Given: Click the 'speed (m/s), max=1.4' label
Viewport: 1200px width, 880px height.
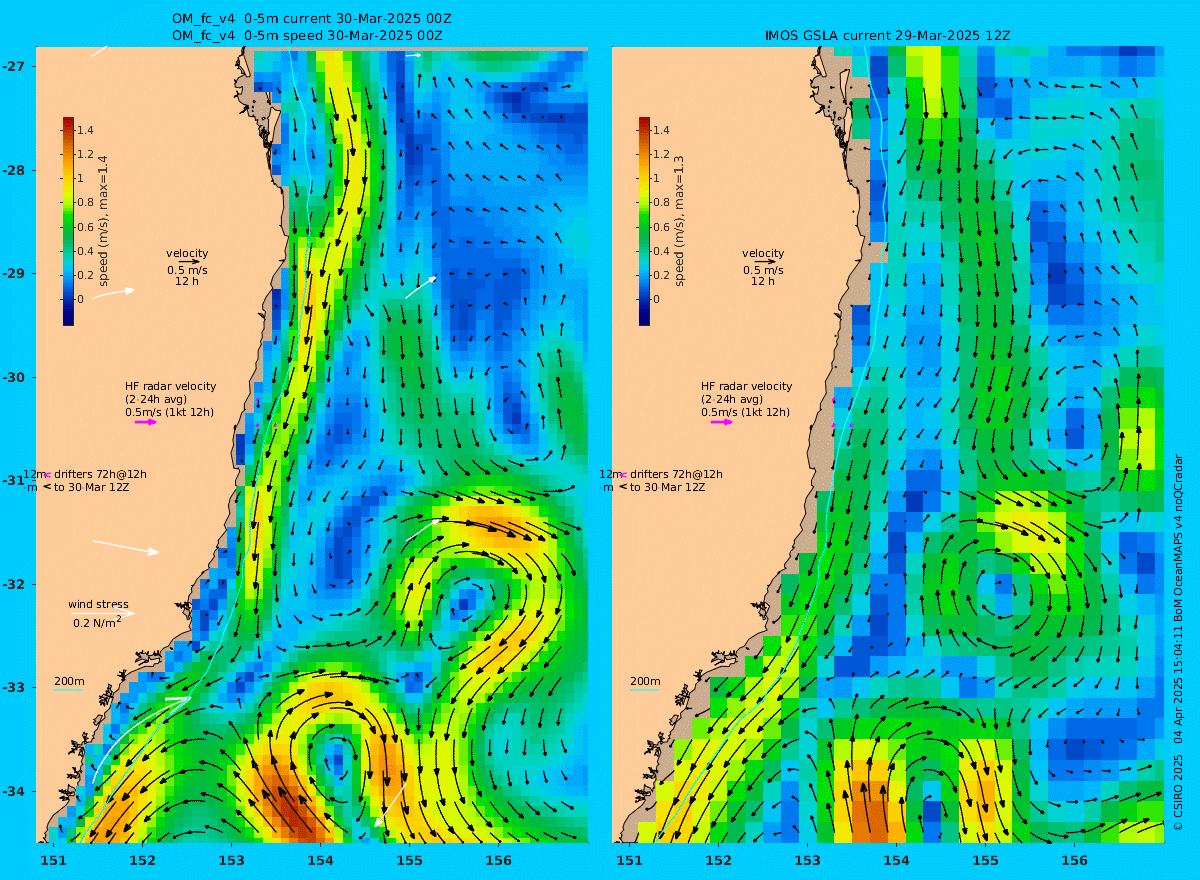Looking at the screenshot, I should click(103, 223).
